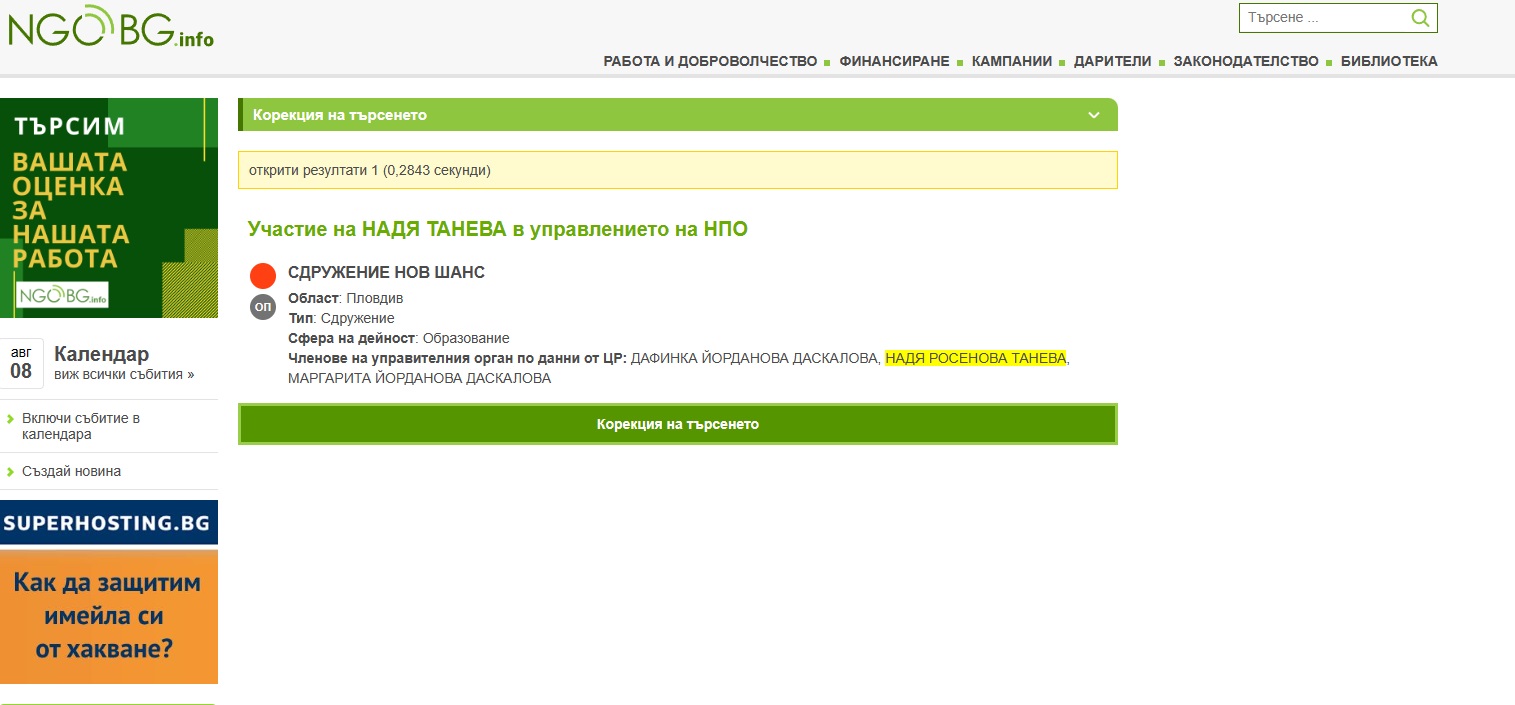Open the SuperHosting.BG email protection banner

(109, 592)
